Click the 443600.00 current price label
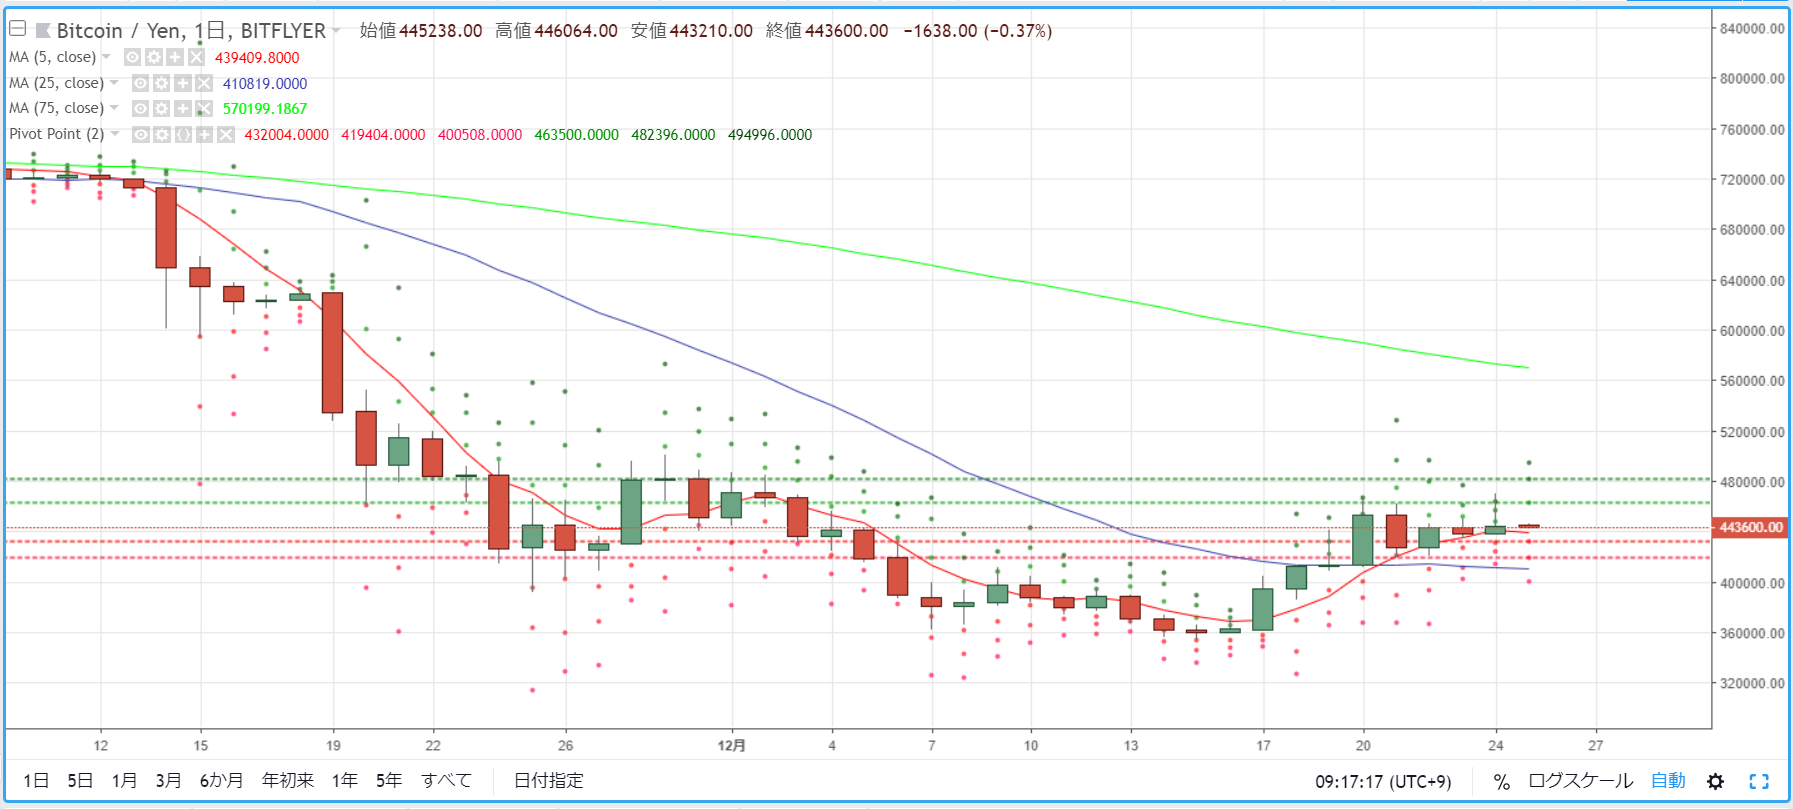The image size is (1793, 809). pos(1750,527)
